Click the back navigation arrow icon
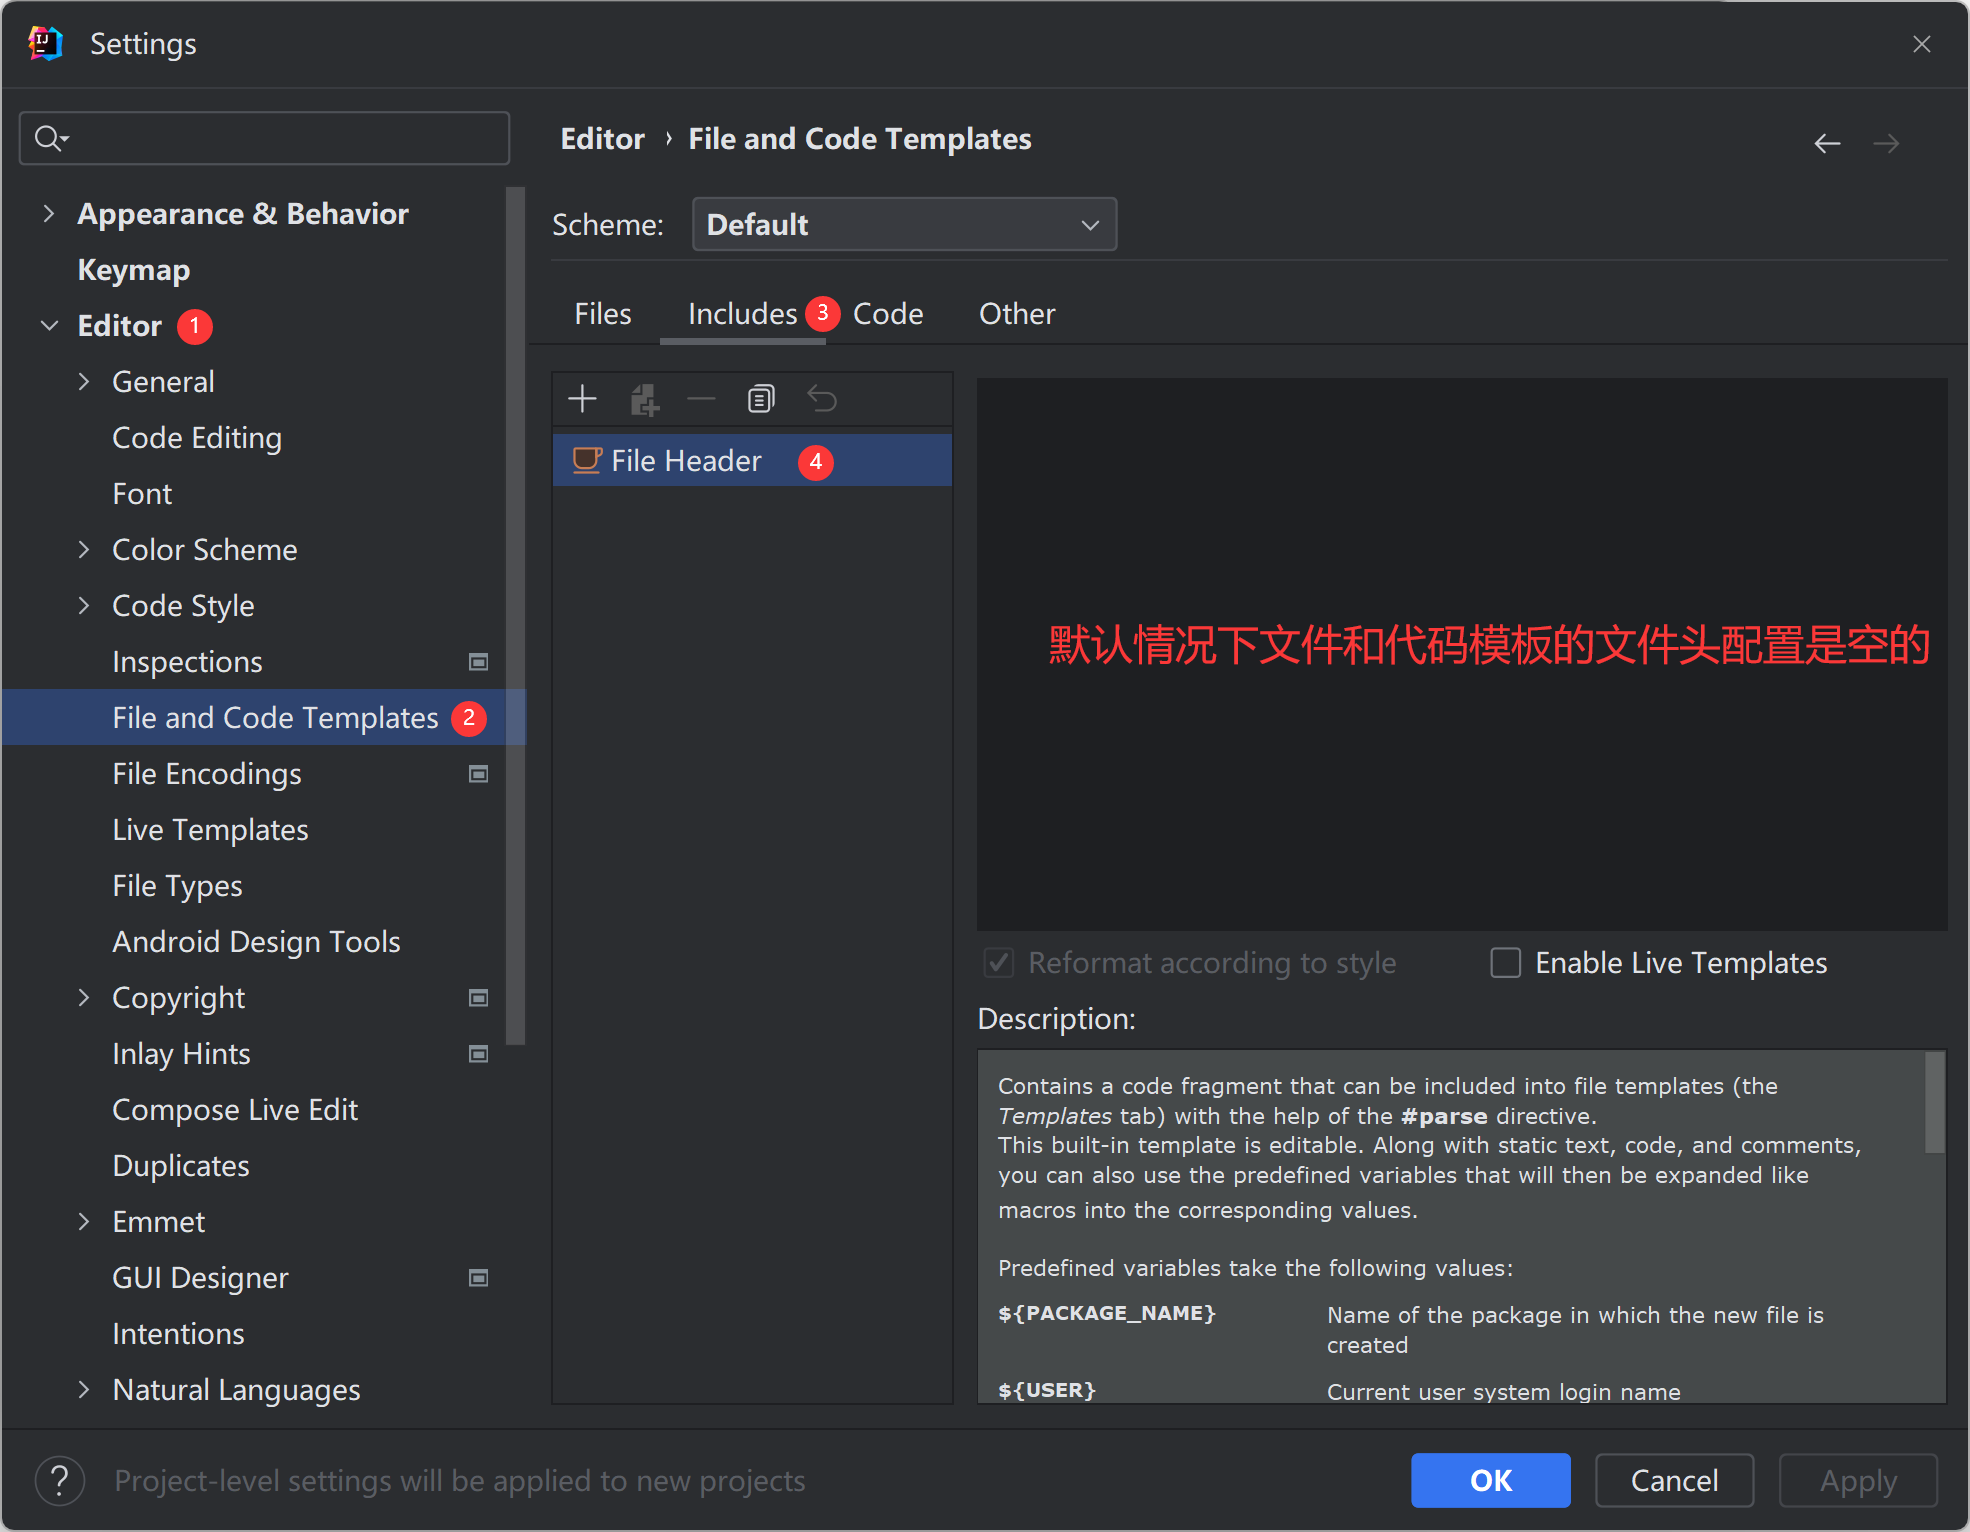This screenshot has width=1970, height=1532. [1829, 146]
